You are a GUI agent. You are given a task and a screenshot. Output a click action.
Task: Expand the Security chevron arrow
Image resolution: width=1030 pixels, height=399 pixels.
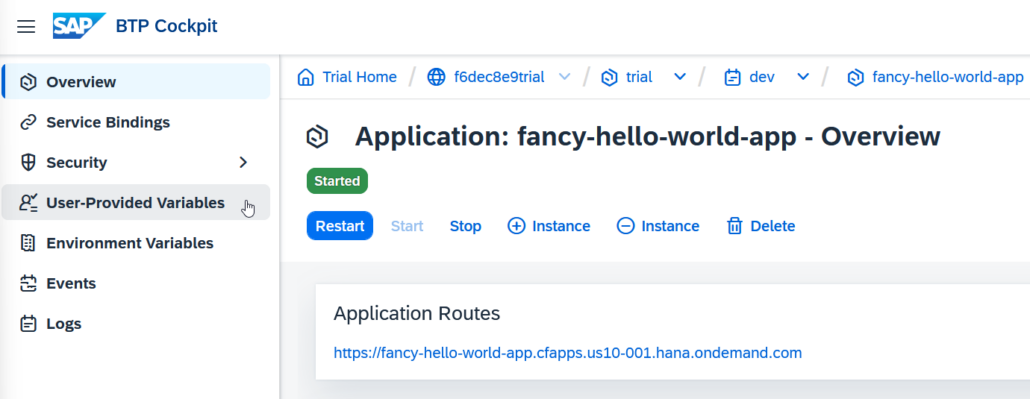pyautogui.click(x=243, y=162)
